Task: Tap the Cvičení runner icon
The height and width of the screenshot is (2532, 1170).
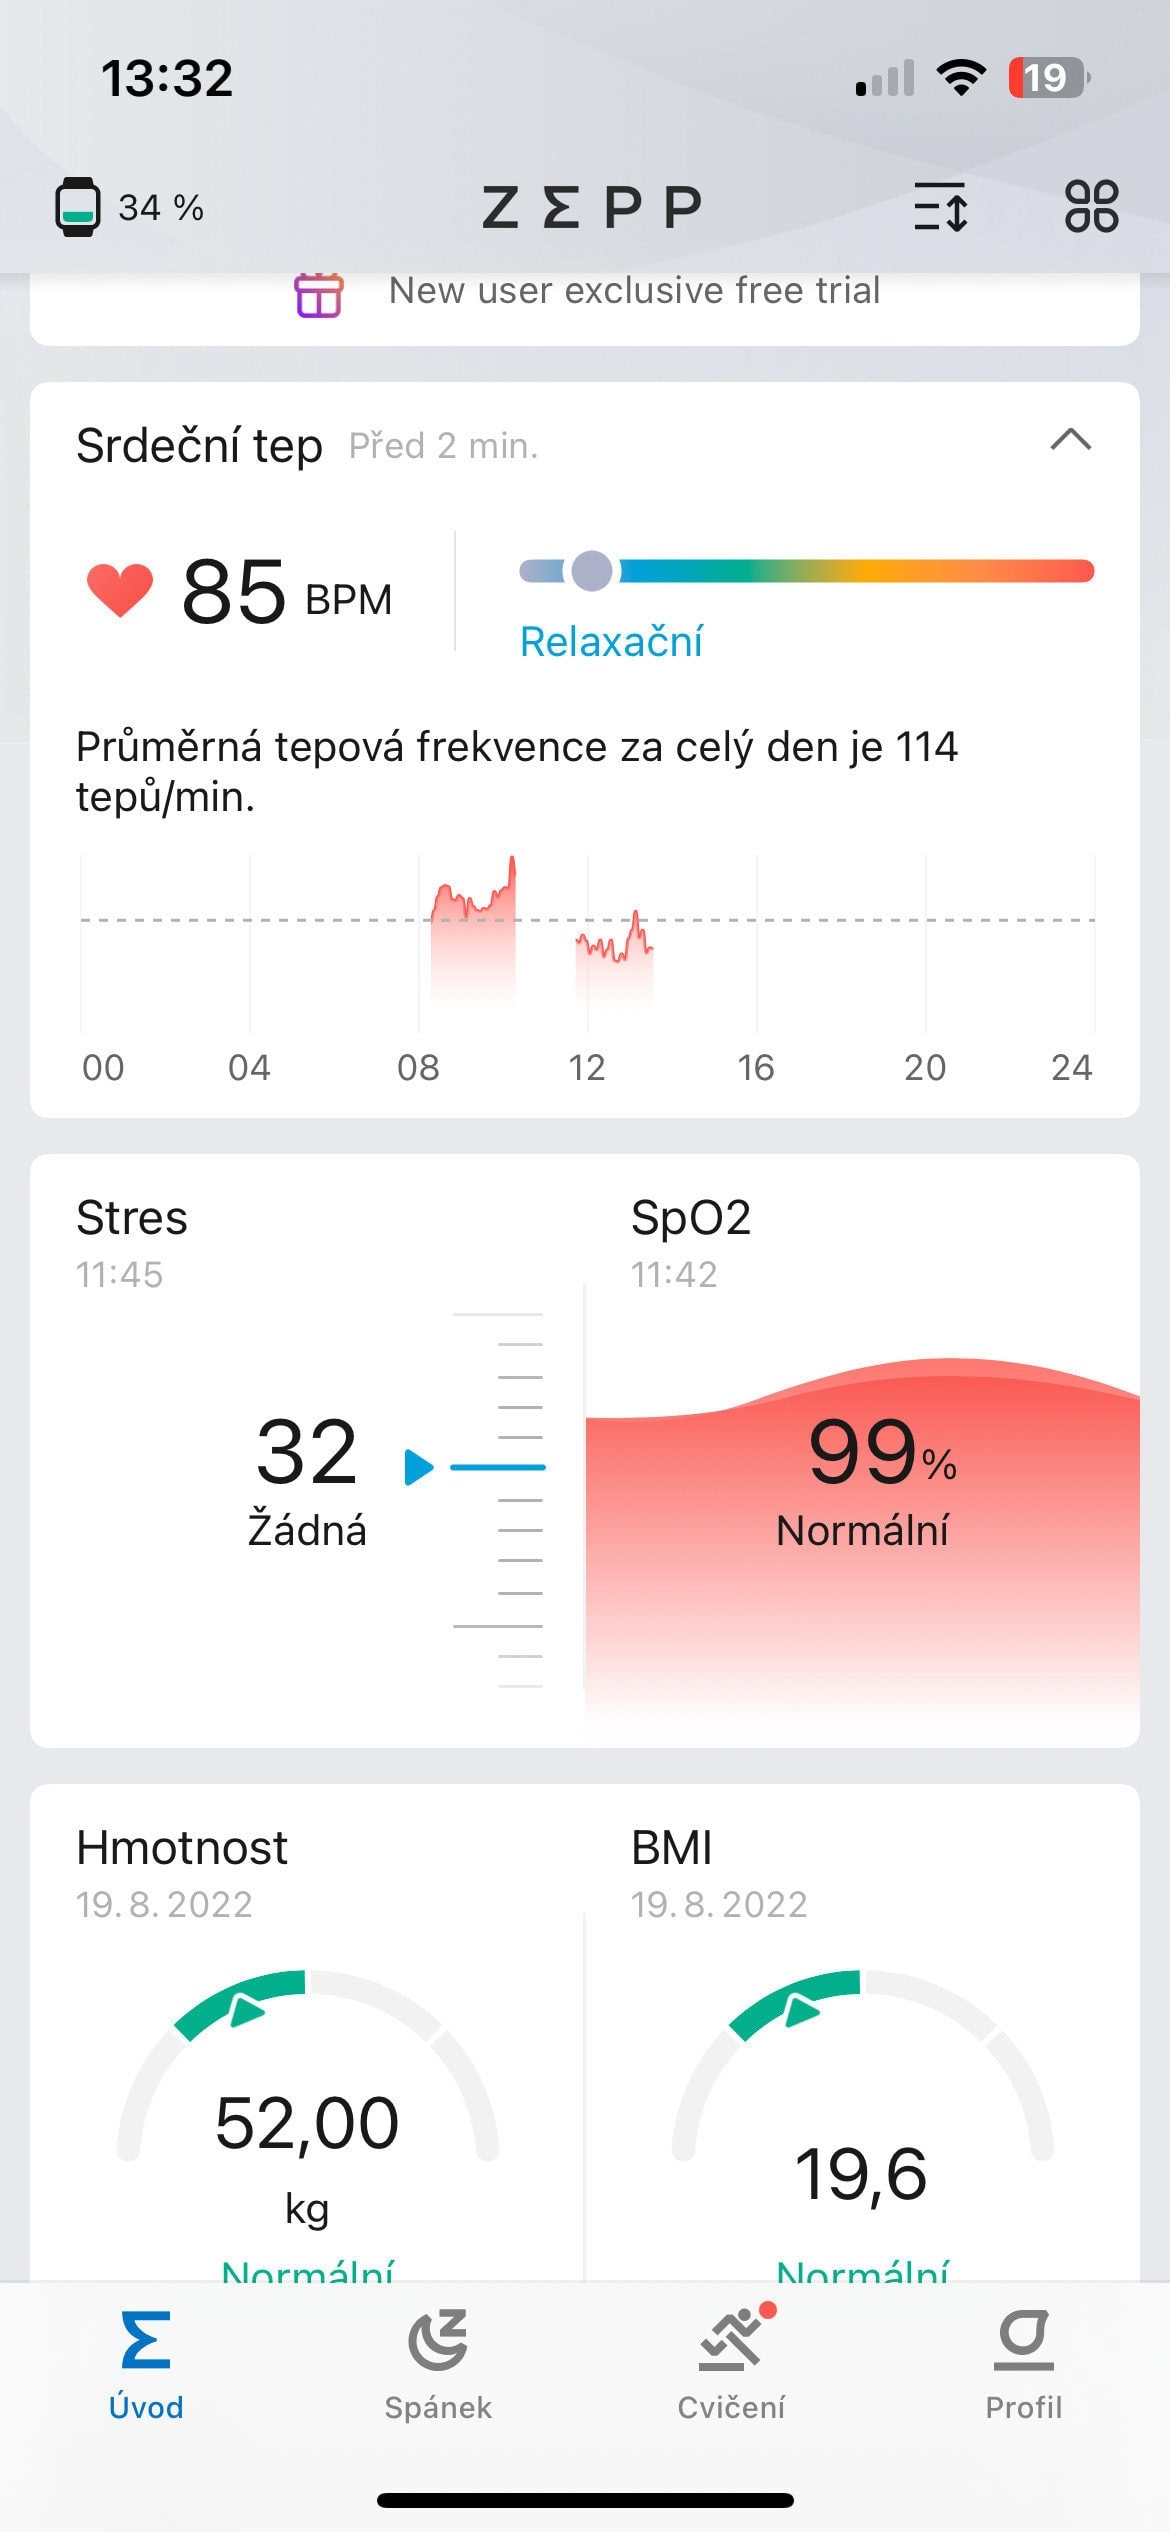Action: point(731,2340)
